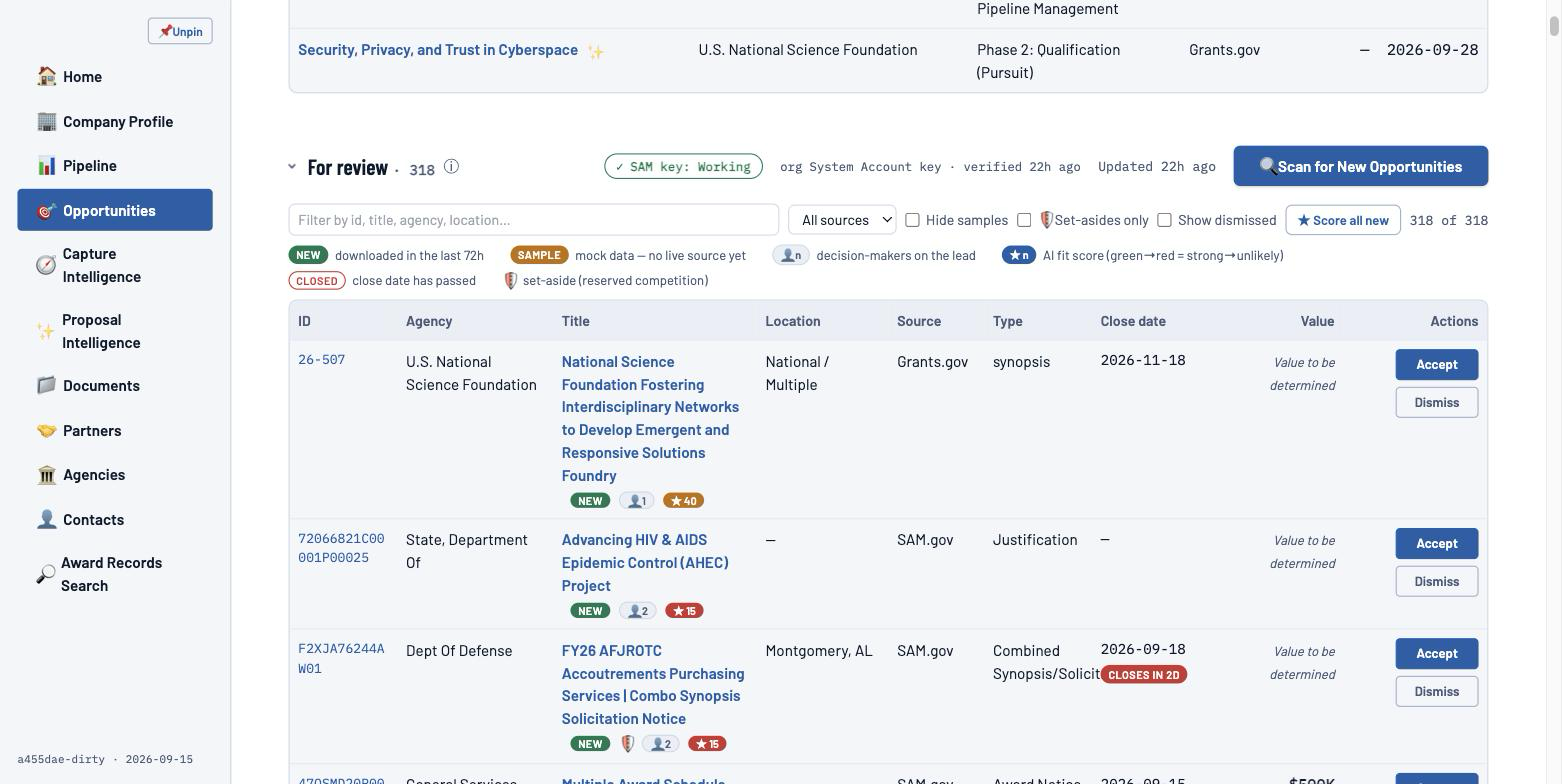The image size is (1562, 784).
Task: Click the Pipeline bar chart icon
Action: coord(46,165)
